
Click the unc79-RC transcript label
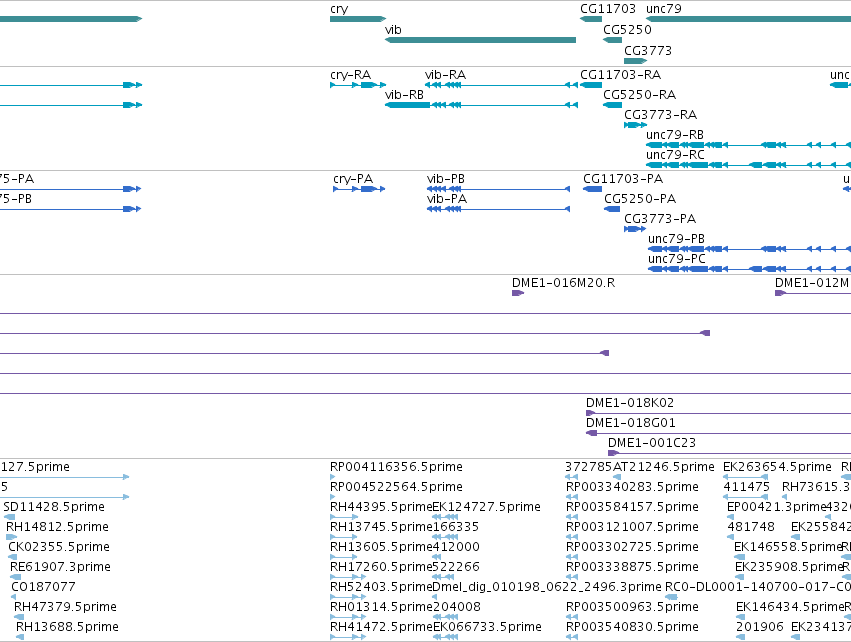[675, 155]
